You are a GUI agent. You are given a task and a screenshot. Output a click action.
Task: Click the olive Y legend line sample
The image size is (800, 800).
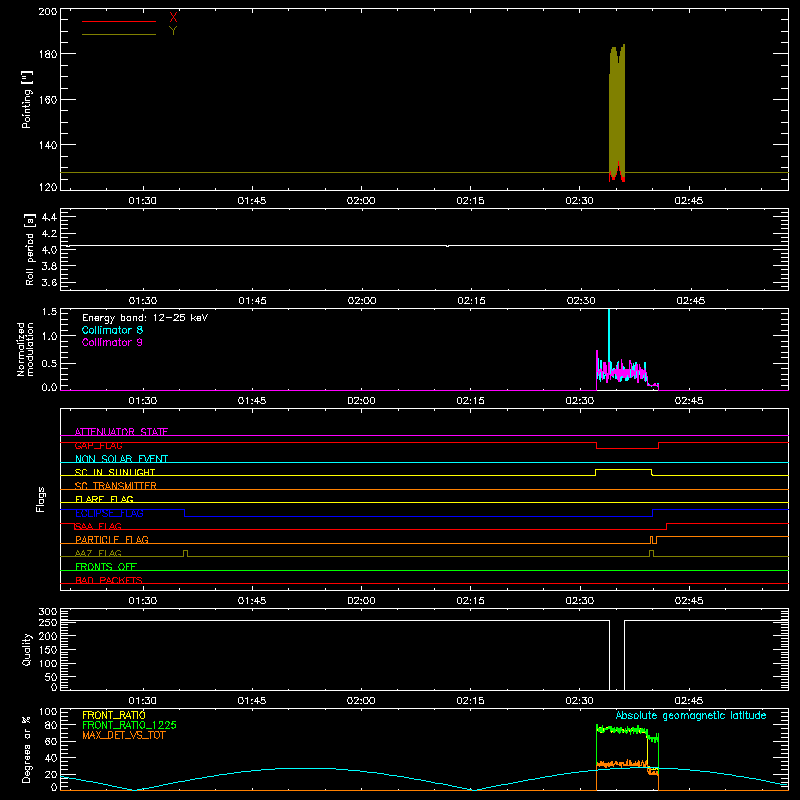click(x=119, y=34)
